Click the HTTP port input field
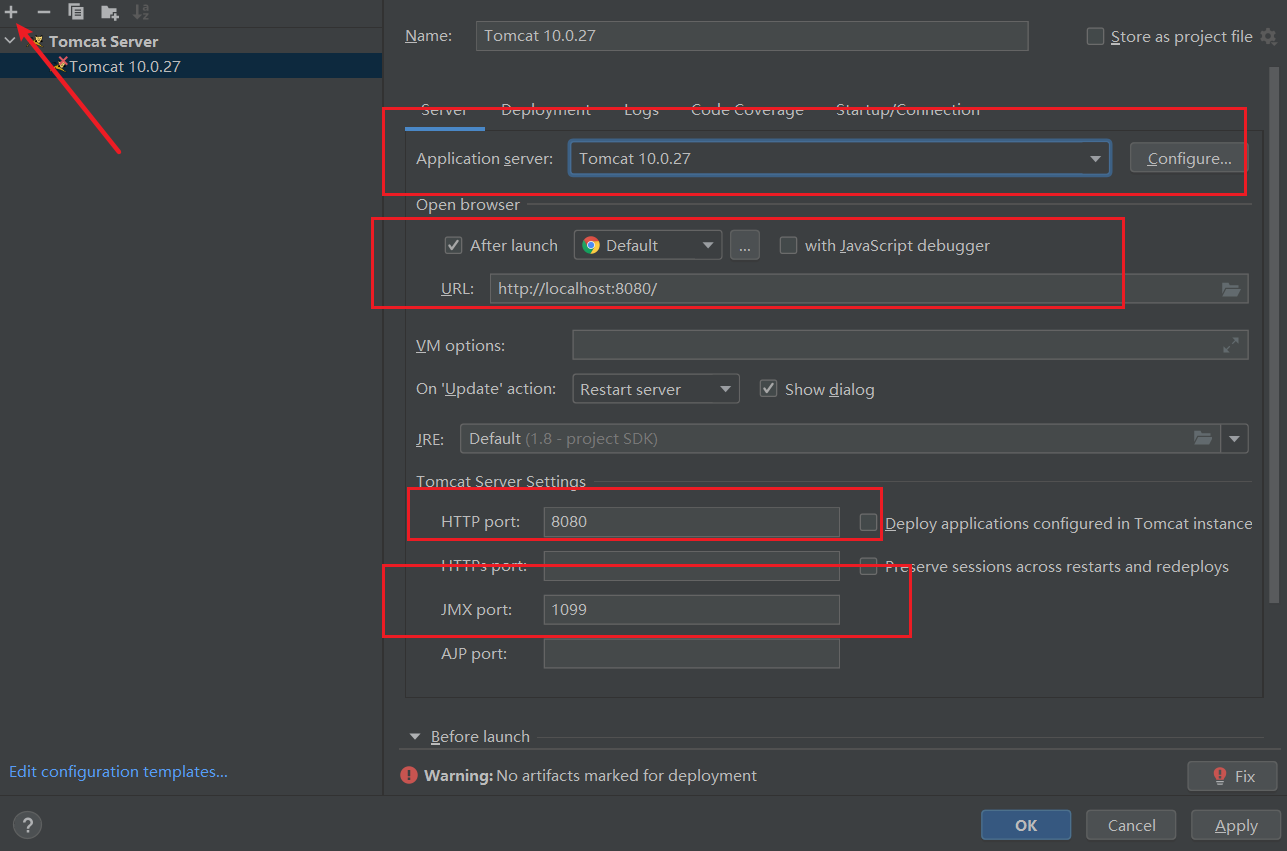The image size is (1287, 851). point(690,522)
